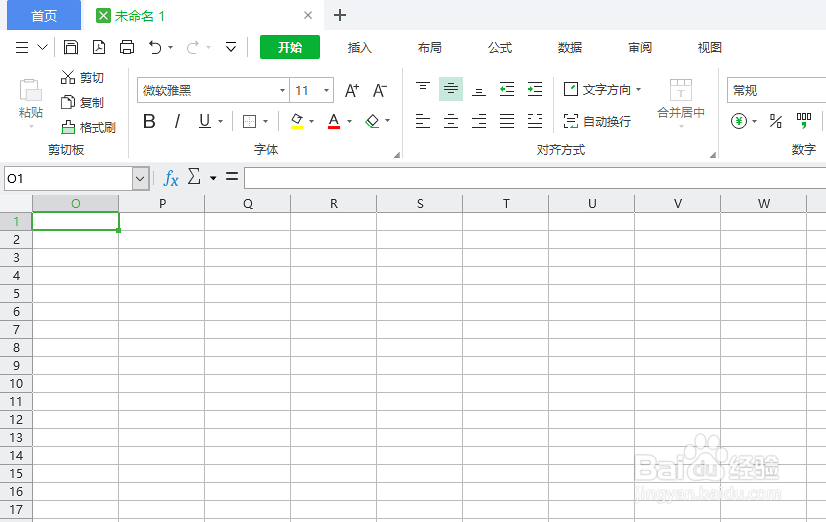Switch to the 审阅 (Review) ribbon tab
Screen dimensions: 826x522
pos(640,47)
